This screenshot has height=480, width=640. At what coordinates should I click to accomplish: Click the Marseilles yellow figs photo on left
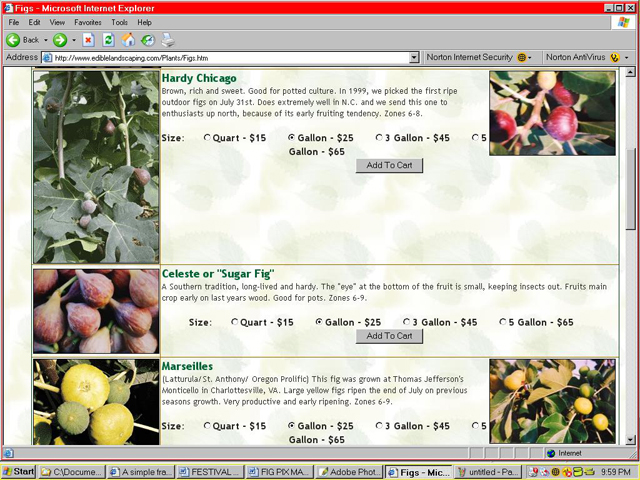96,402
